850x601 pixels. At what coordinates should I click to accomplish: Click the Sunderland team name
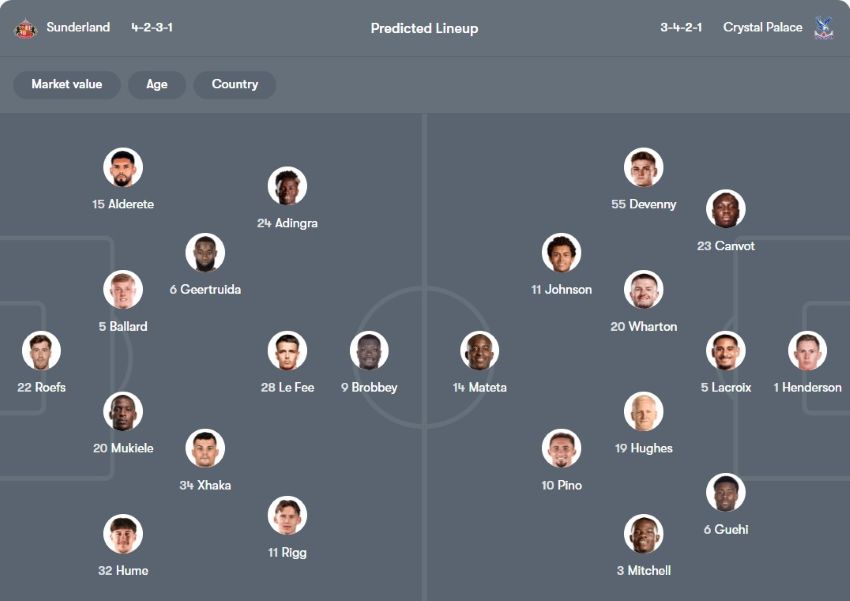78,28
